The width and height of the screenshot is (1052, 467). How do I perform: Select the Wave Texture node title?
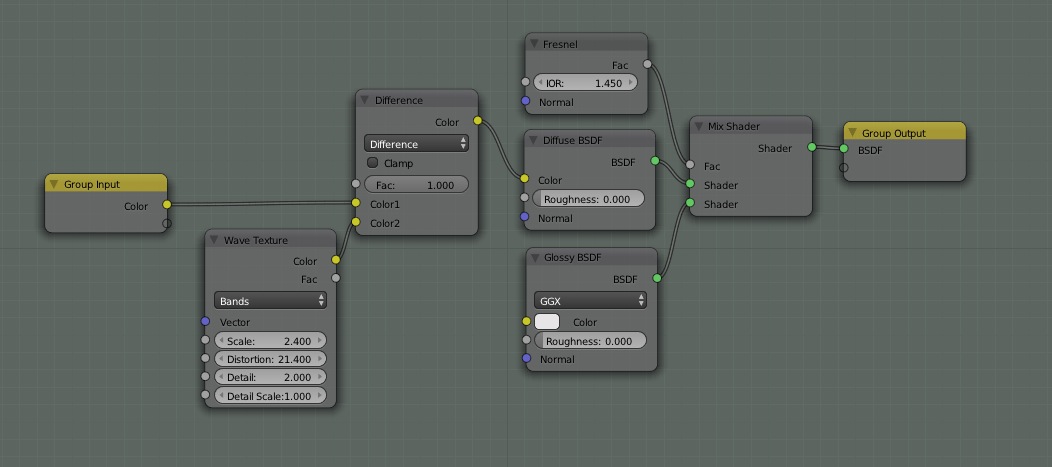256,240
